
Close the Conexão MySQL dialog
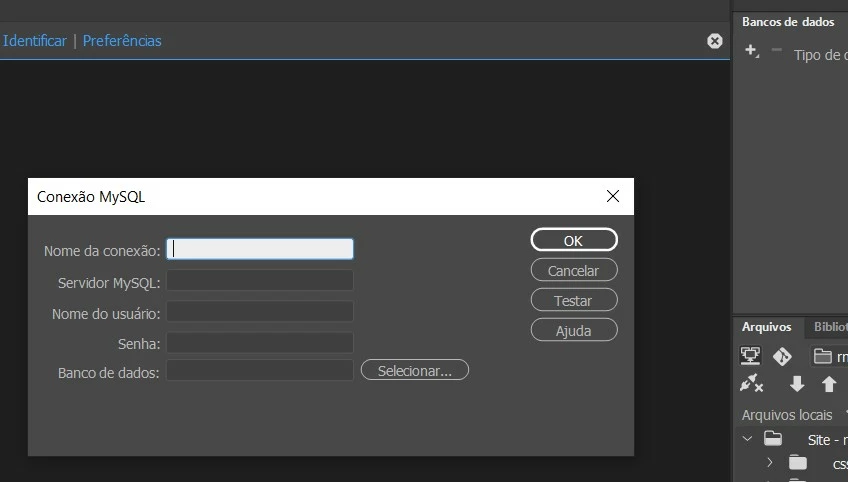point(613,196)
